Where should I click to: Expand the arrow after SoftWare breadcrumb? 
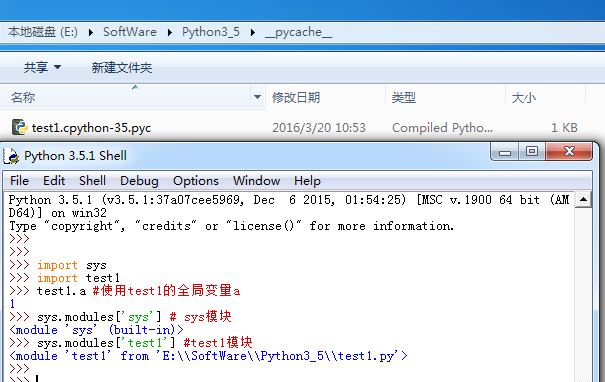coord(170,32)
